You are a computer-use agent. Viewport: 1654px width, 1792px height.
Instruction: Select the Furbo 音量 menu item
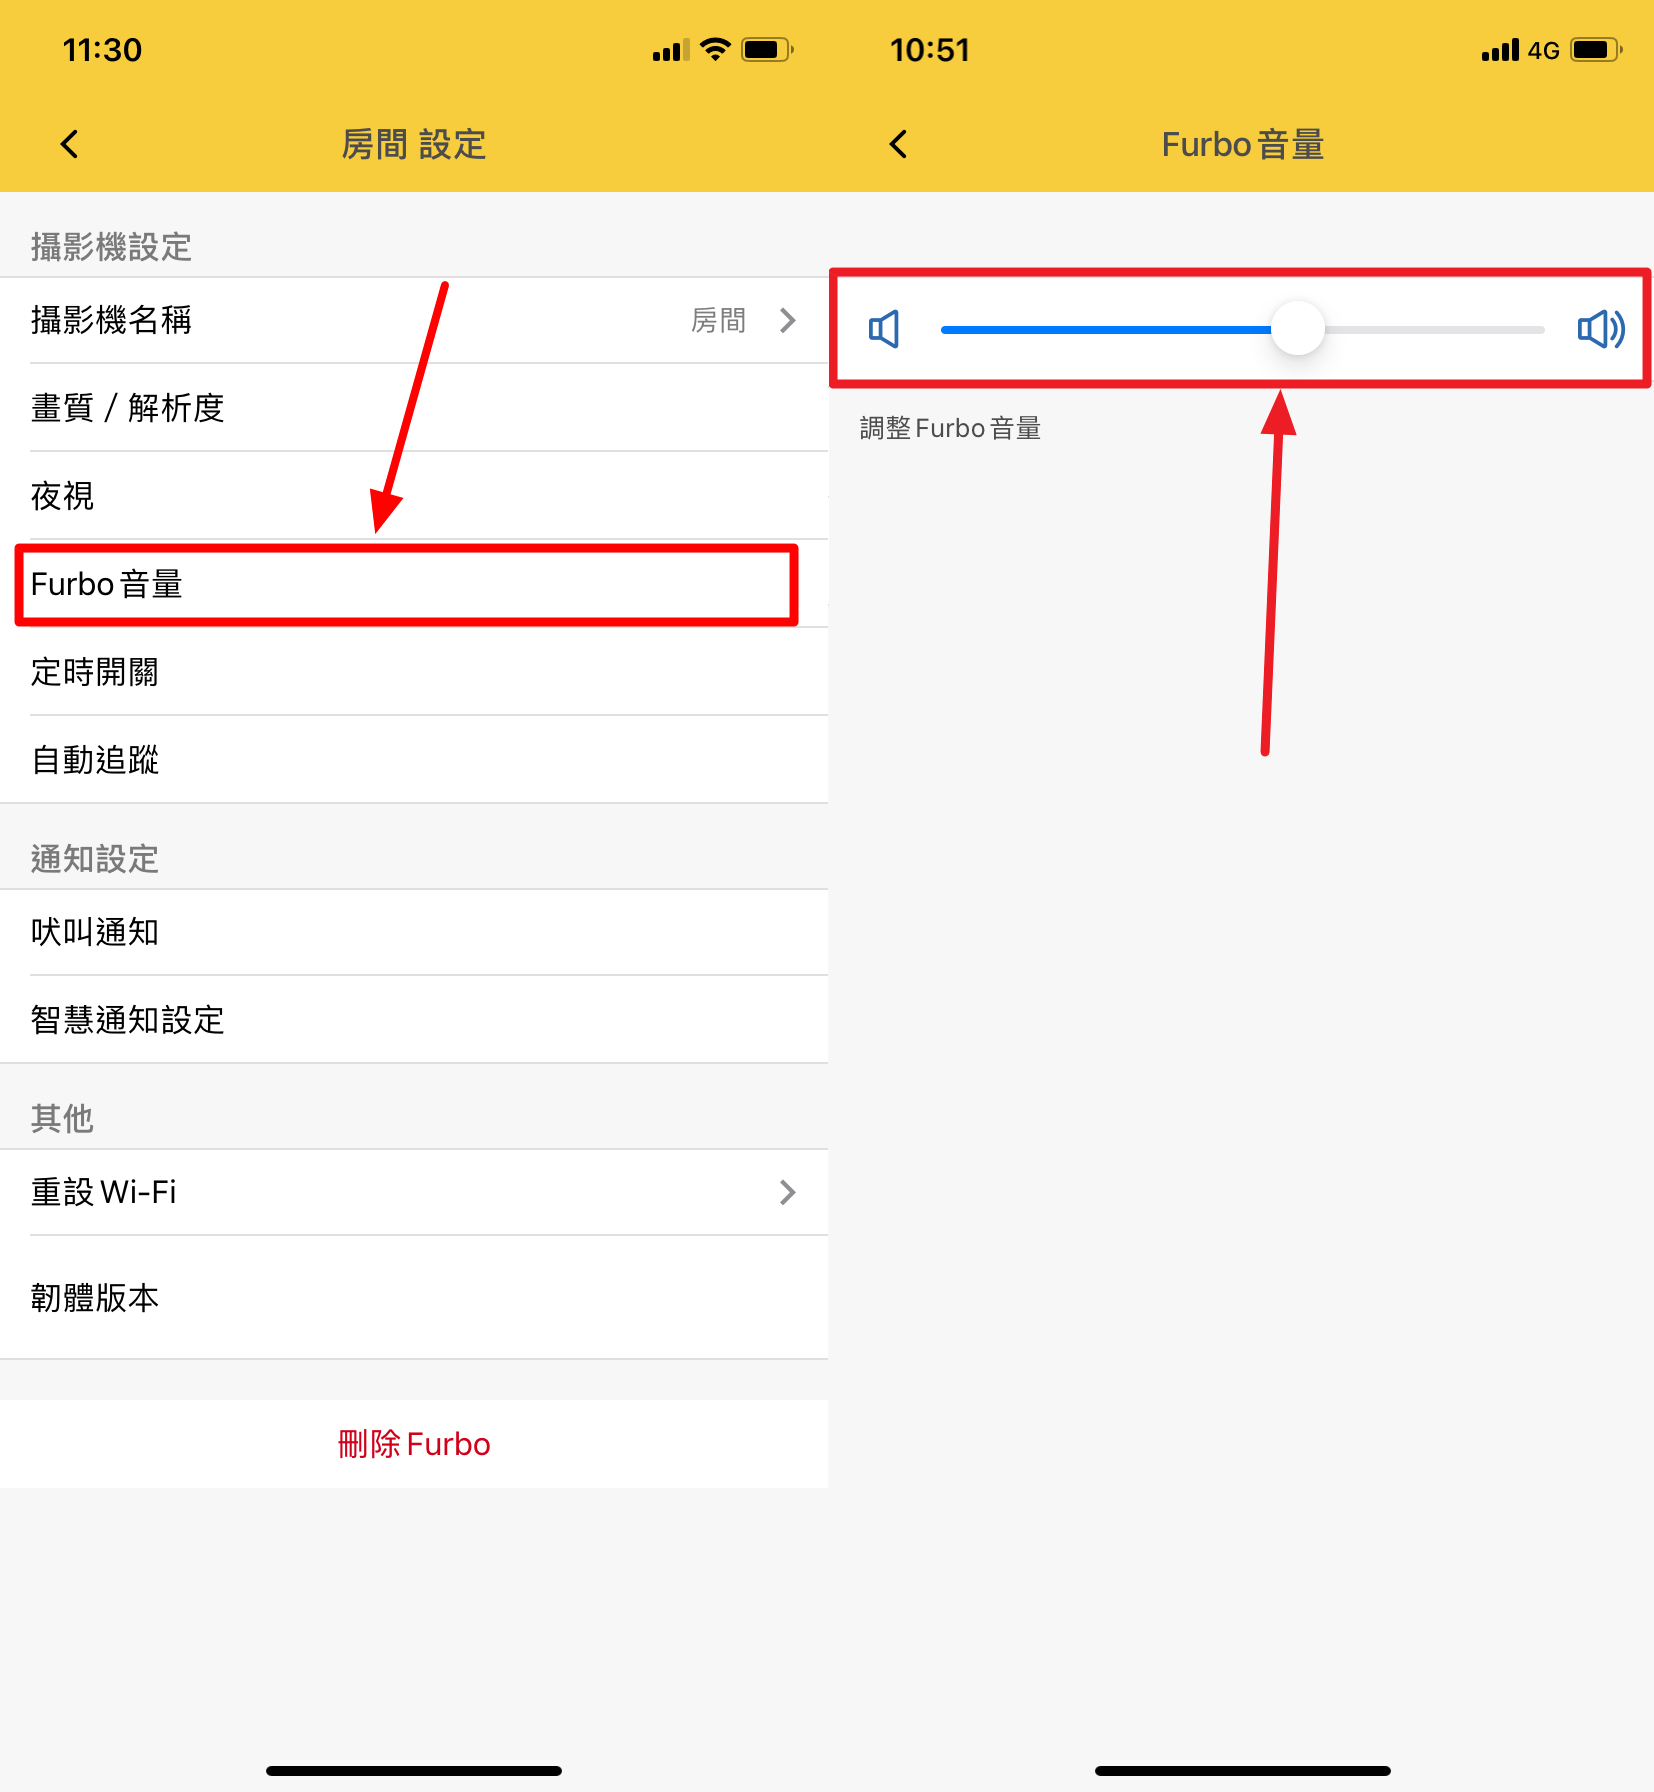tap(406, 584)
